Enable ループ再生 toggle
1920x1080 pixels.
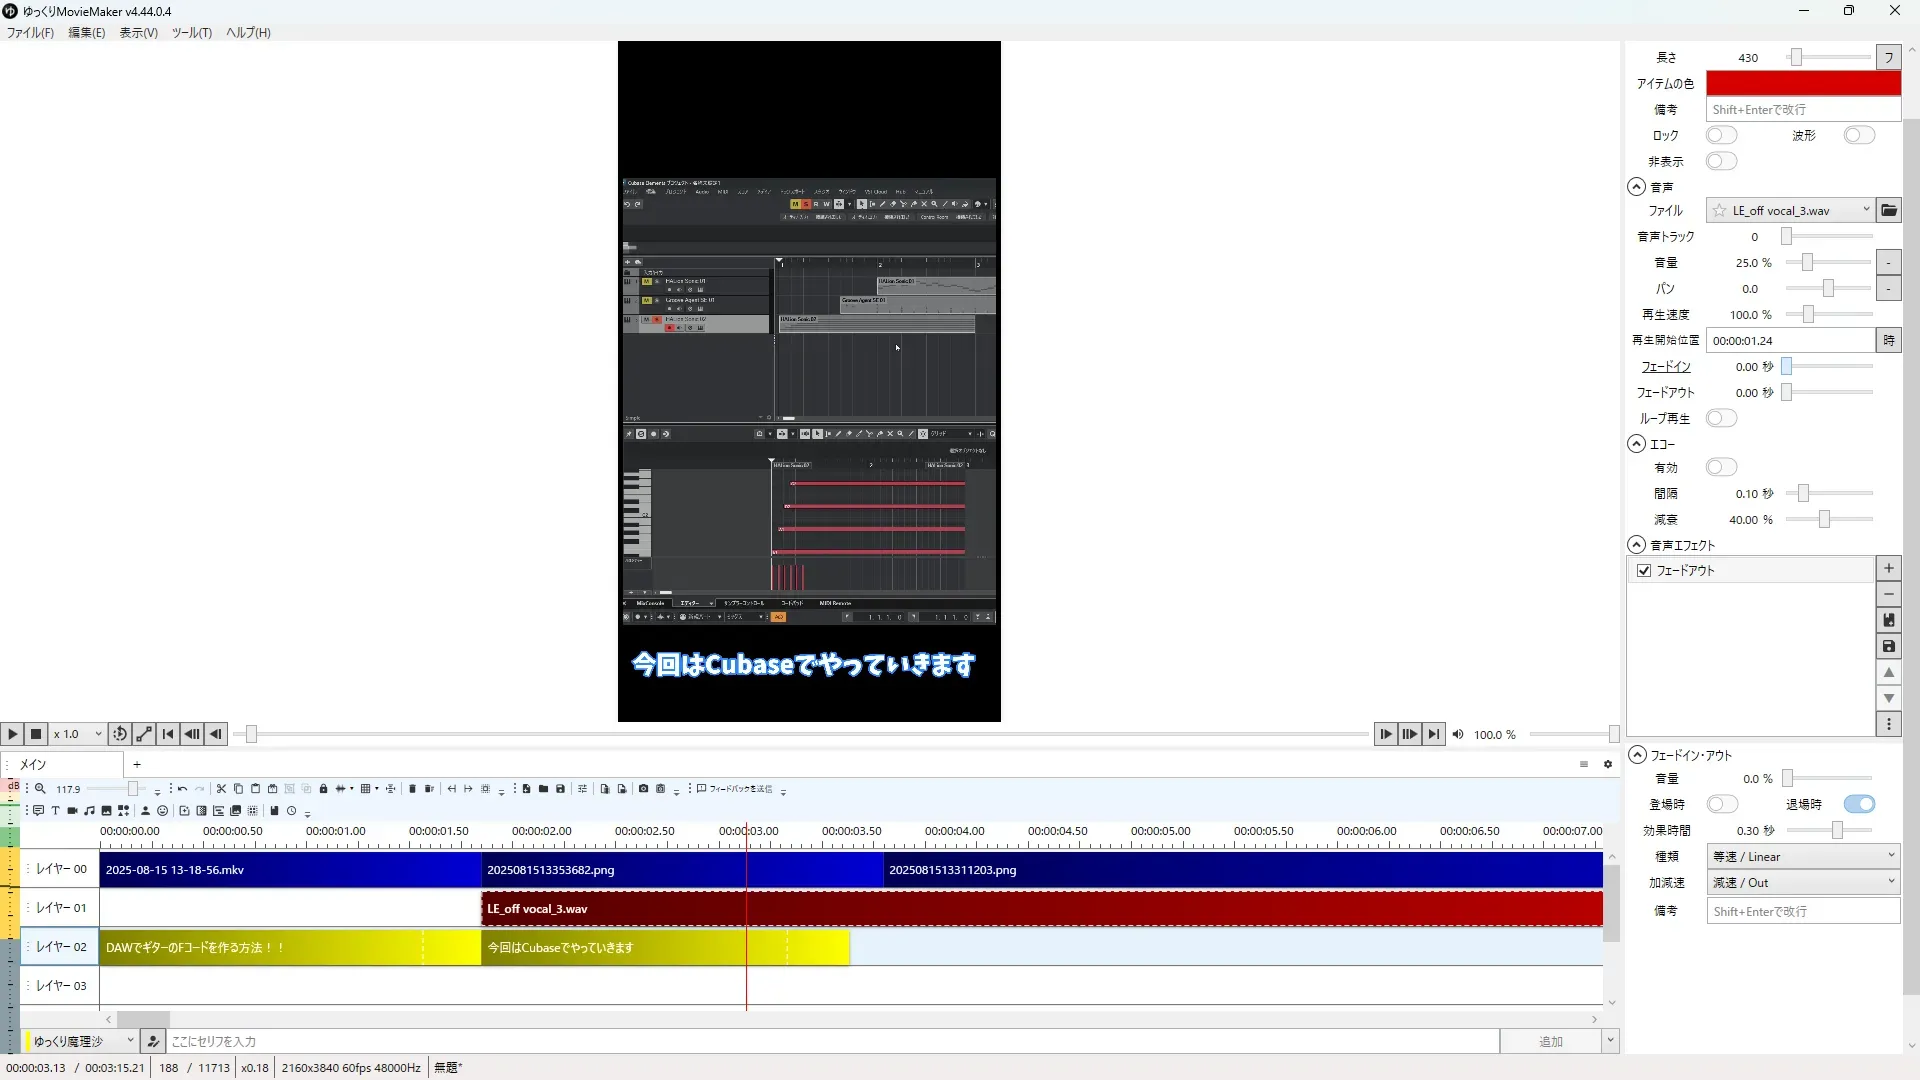pyautogui.click(x=1721, y=418)
